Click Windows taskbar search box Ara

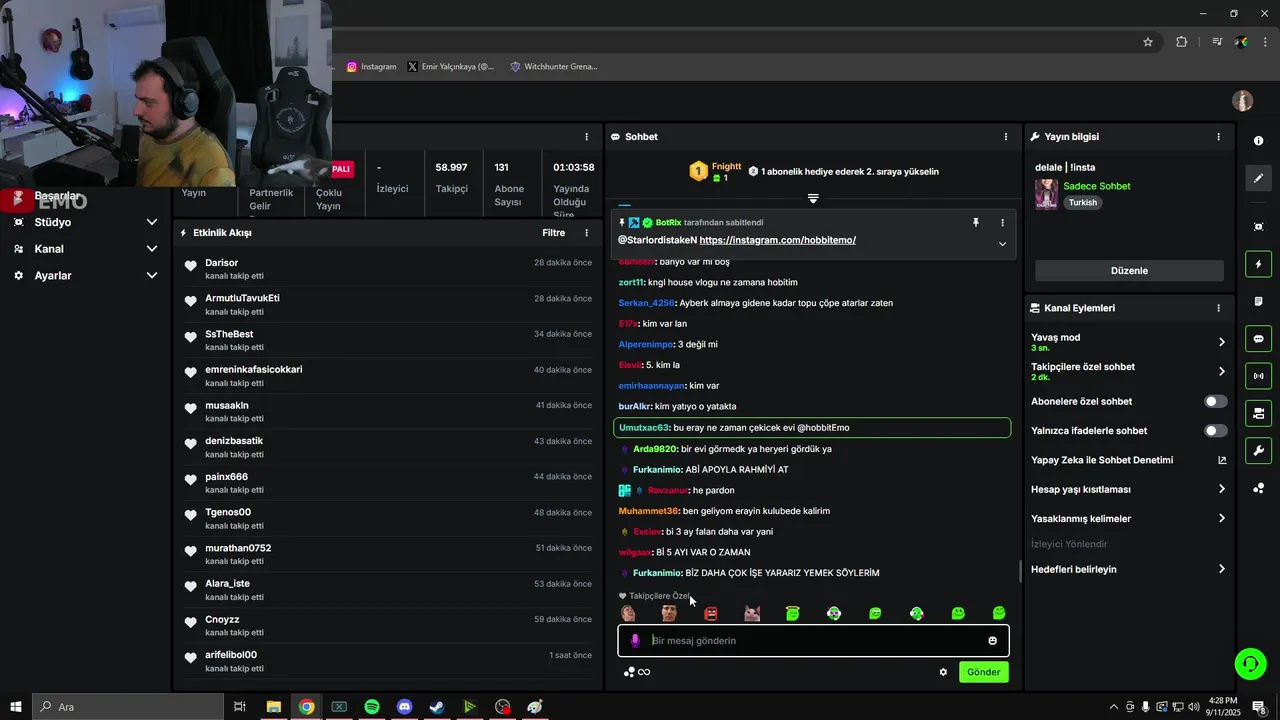point(128,707)
